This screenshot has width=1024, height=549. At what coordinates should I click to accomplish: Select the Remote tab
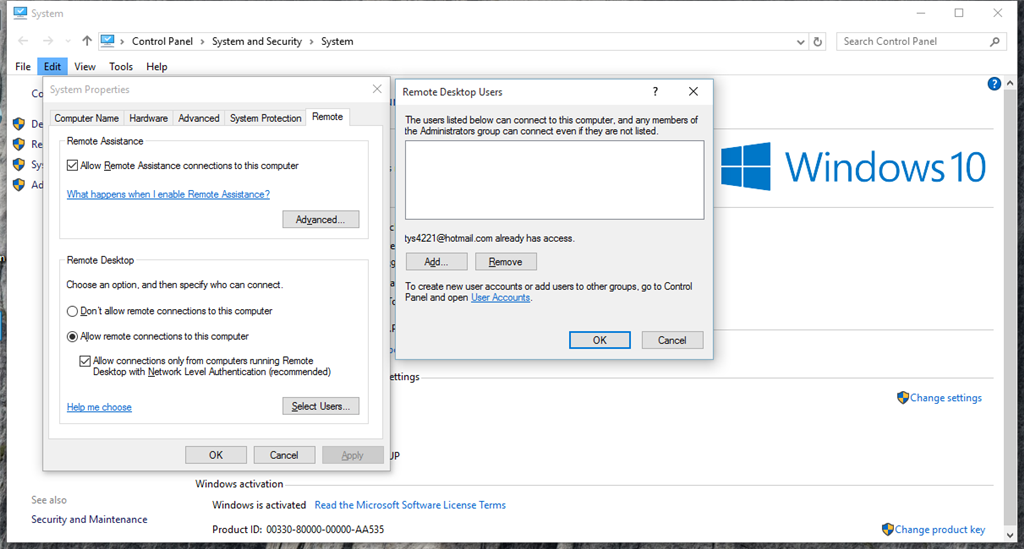[x=327, y=117]
